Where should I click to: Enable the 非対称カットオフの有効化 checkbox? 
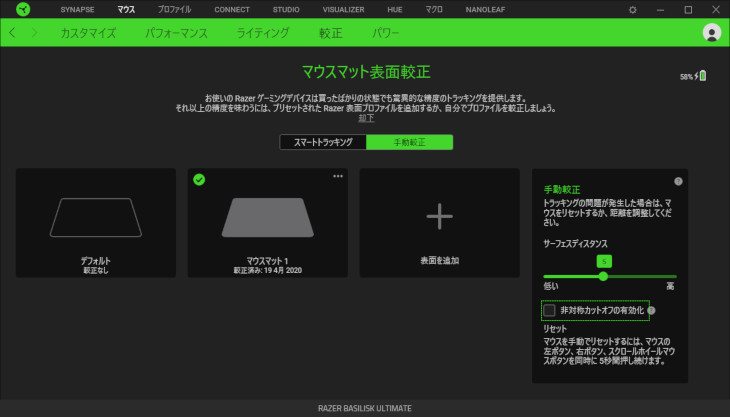pos(549,310)
